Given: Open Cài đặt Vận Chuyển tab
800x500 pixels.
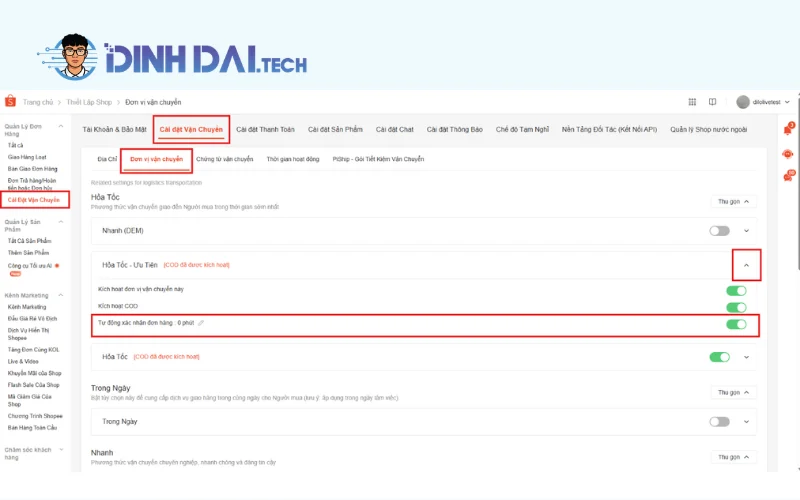Looking at the screenshot, I should (x=191, y=130).
